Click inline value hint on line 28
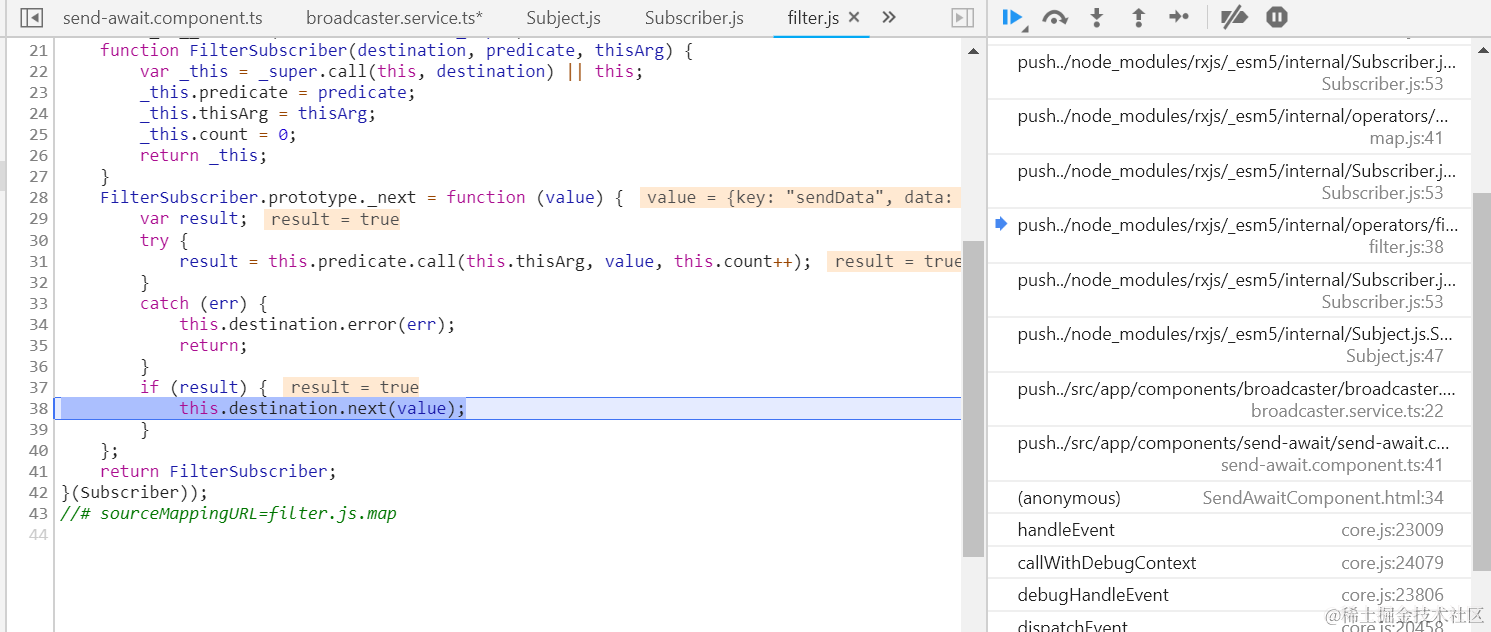 (x=800, y=198)
